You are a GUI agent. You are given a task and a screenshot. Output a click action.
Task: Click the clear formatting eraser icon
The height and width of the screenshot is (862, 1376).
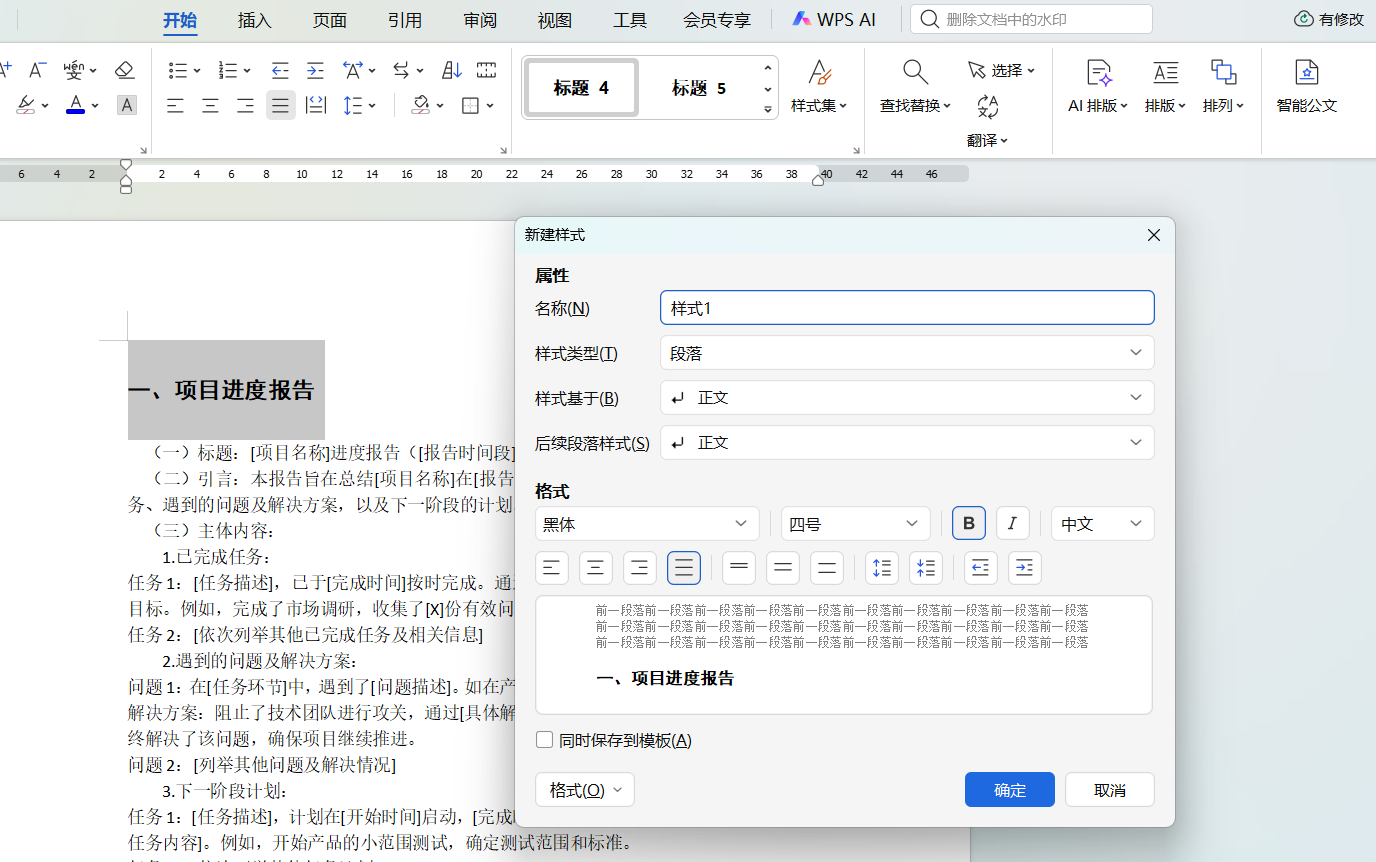pos(124,70)
